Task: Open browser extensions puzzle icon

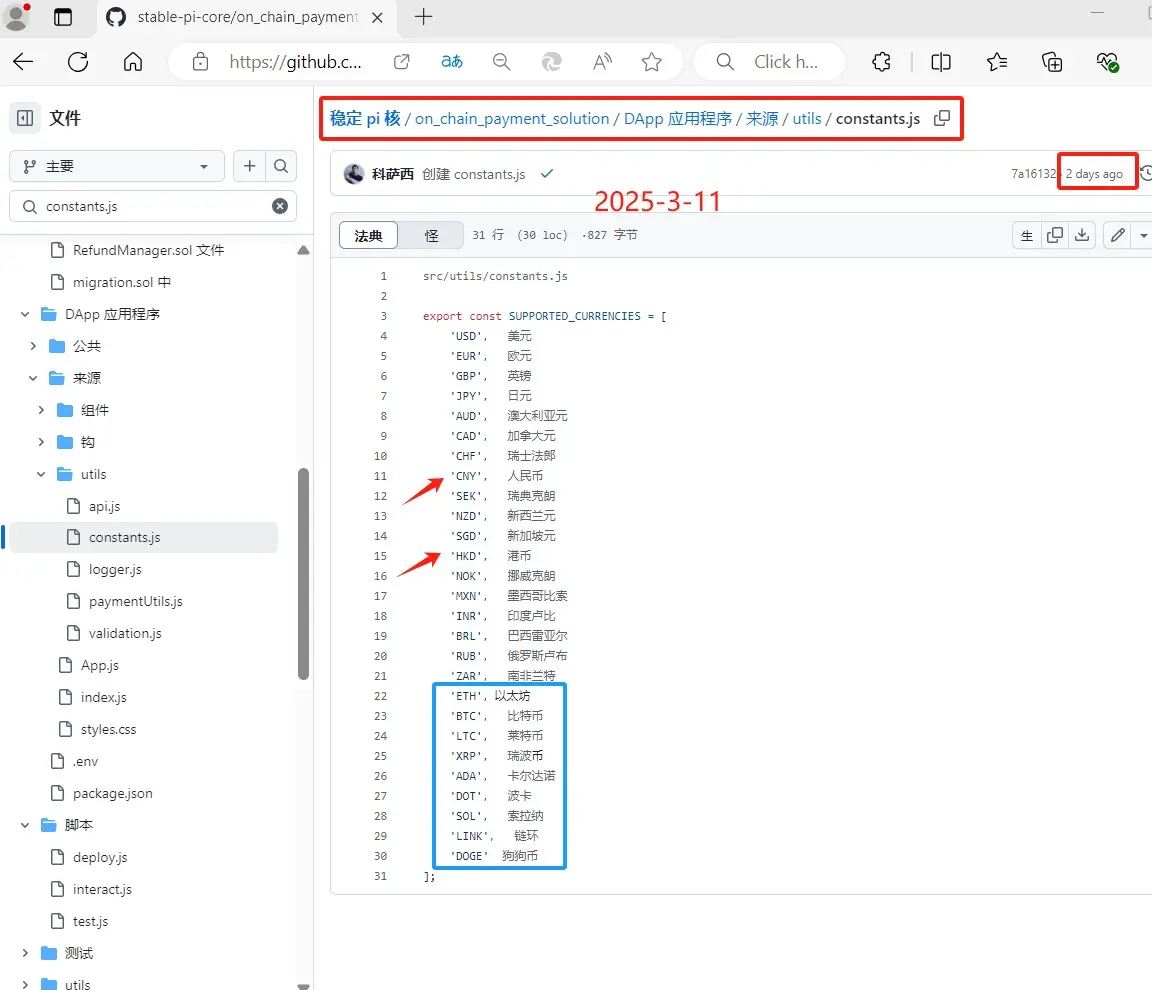Action: (882, 62)
